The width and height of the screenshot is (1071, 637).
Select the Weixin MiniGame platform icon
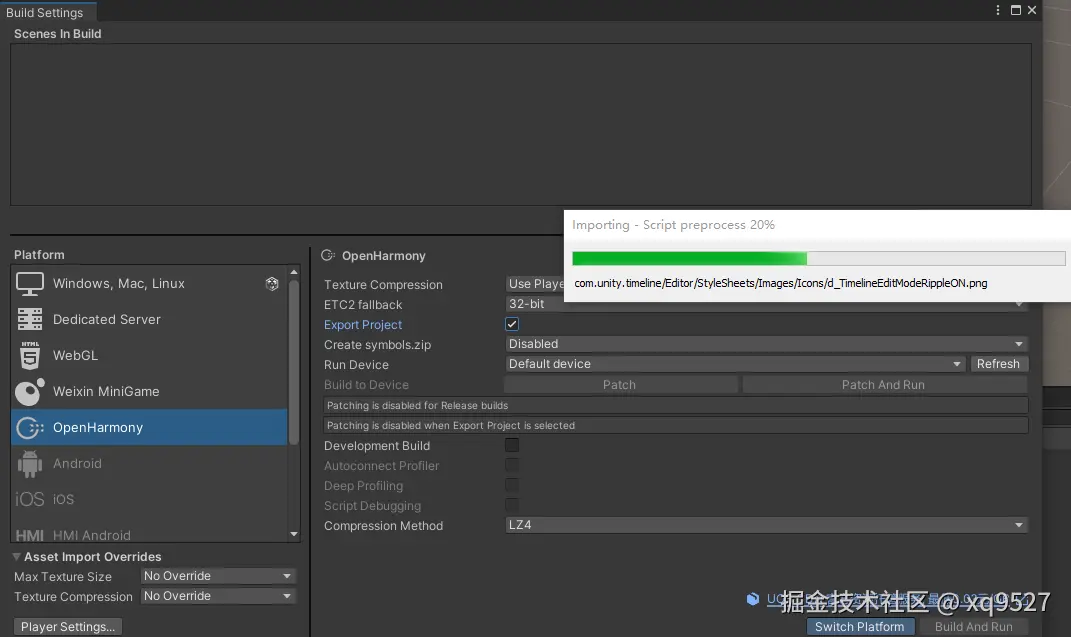29,392
